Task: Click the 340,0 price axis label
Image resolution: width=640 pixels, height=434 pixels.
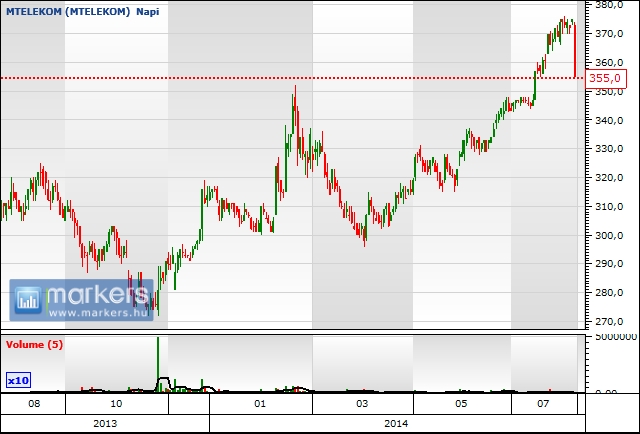Action: [610, 120]
